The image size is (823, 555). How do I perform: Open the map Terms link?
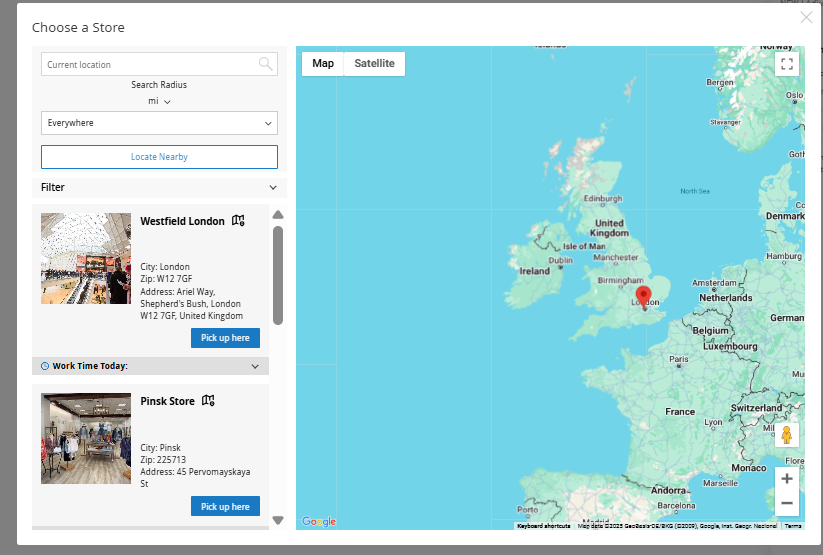tap(793, 526)
